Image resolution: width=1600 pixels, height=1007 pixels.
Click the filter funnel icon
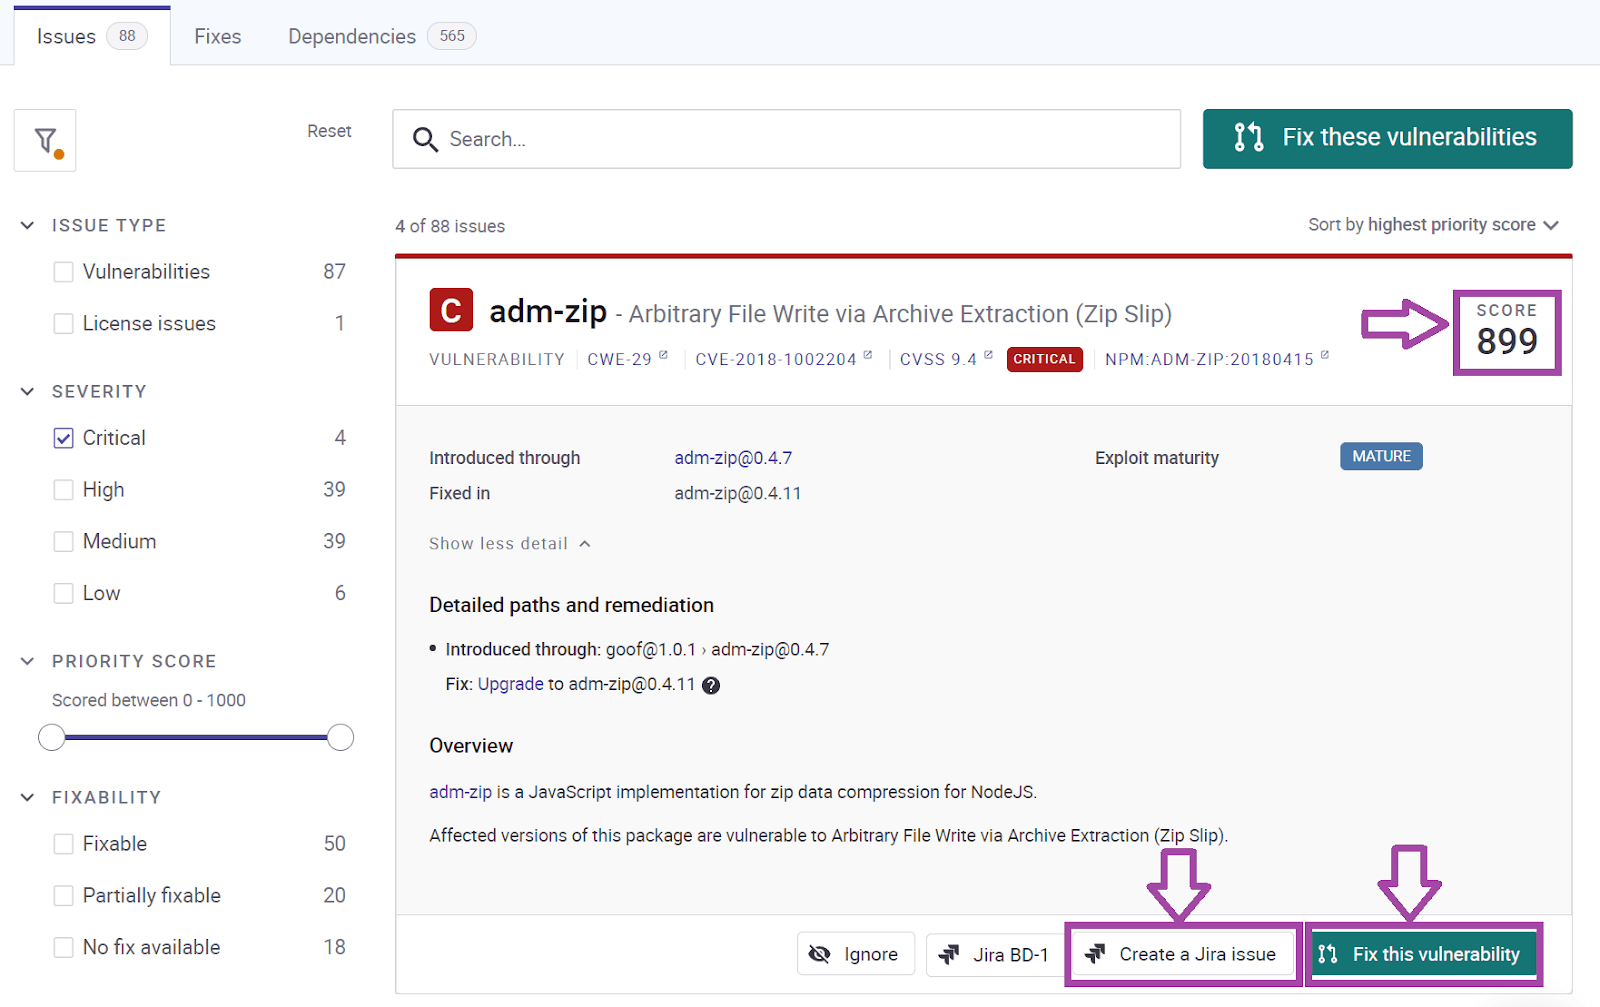coord(44,140)
